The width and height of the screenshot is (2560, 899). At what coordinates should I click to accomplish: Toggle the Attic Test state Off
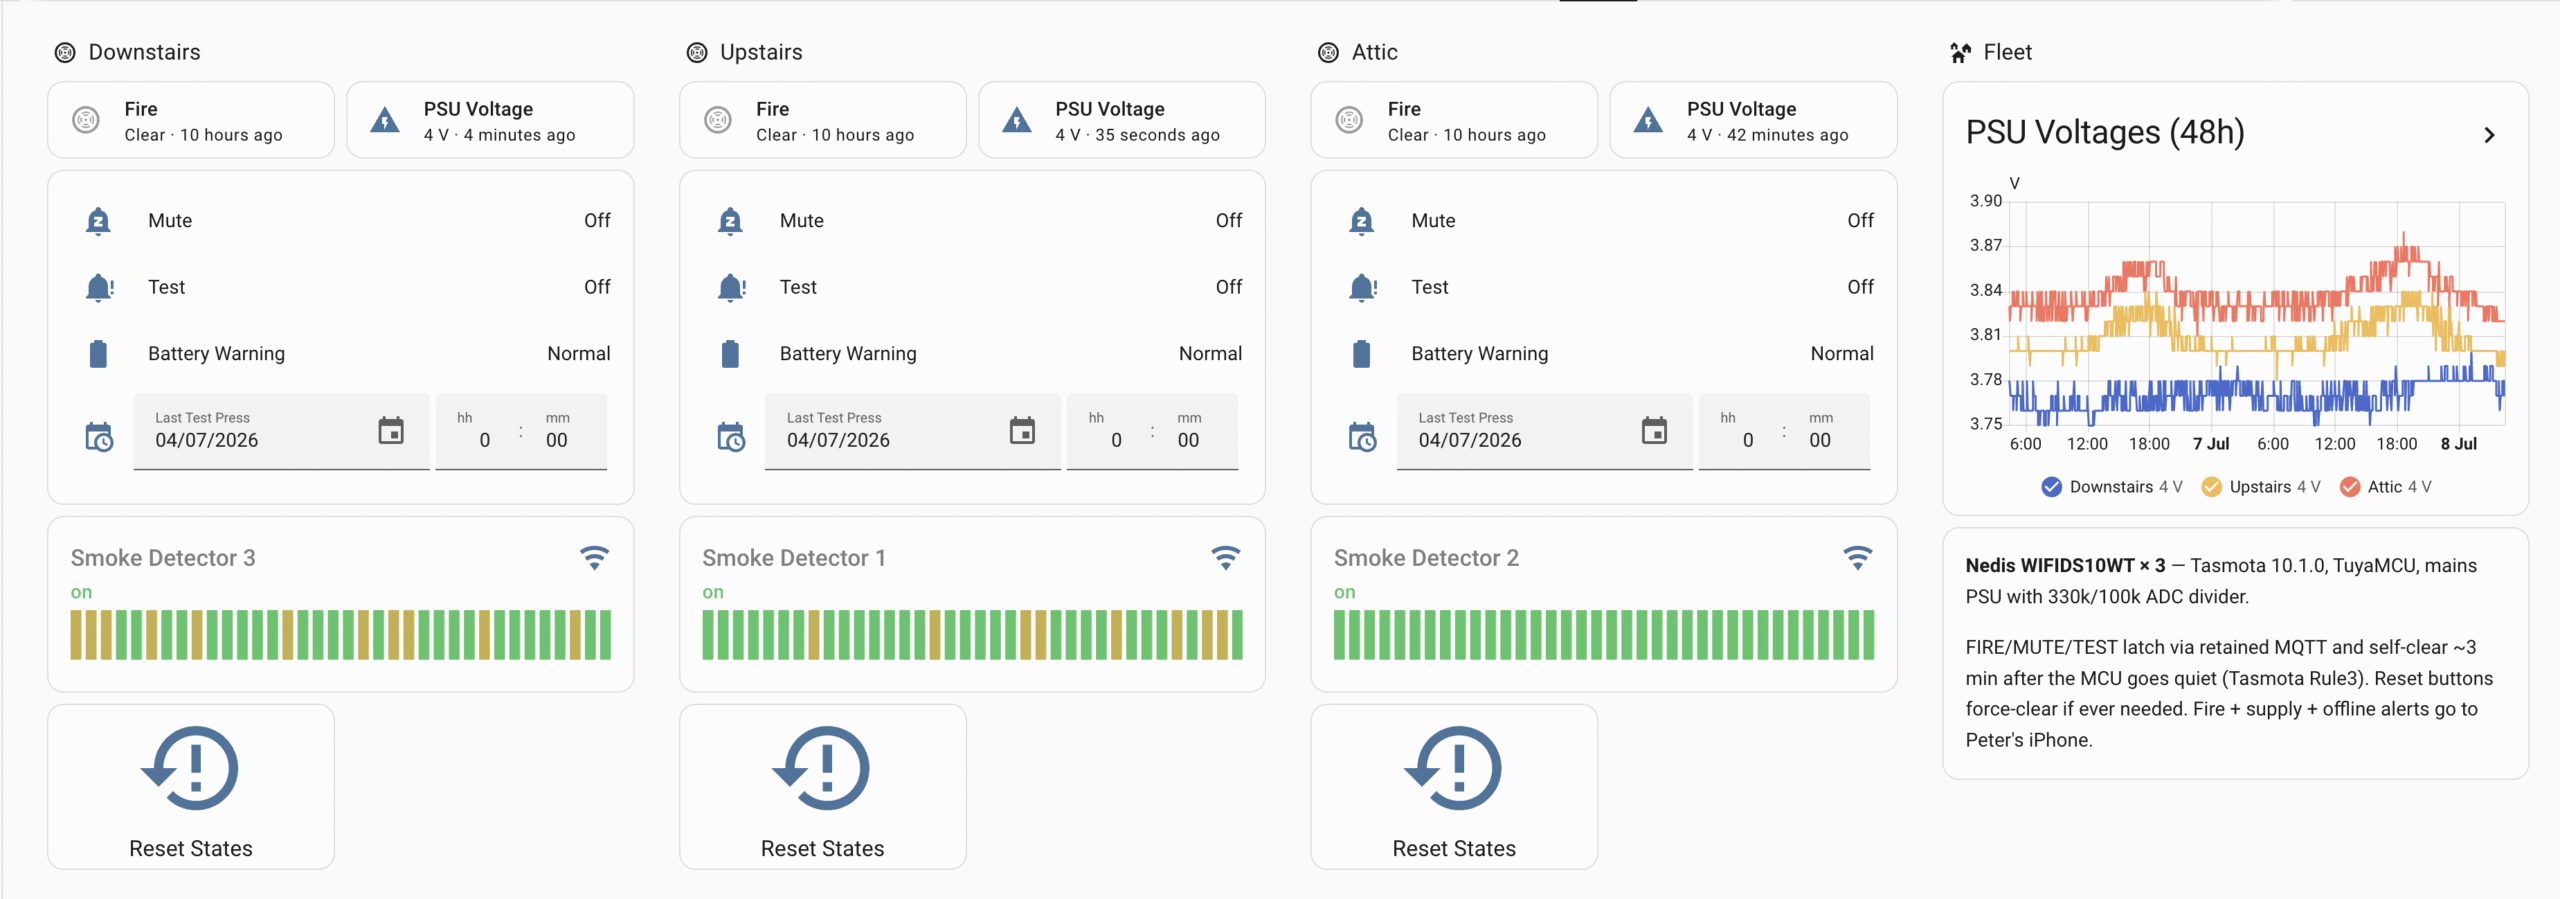[1861, 288]
